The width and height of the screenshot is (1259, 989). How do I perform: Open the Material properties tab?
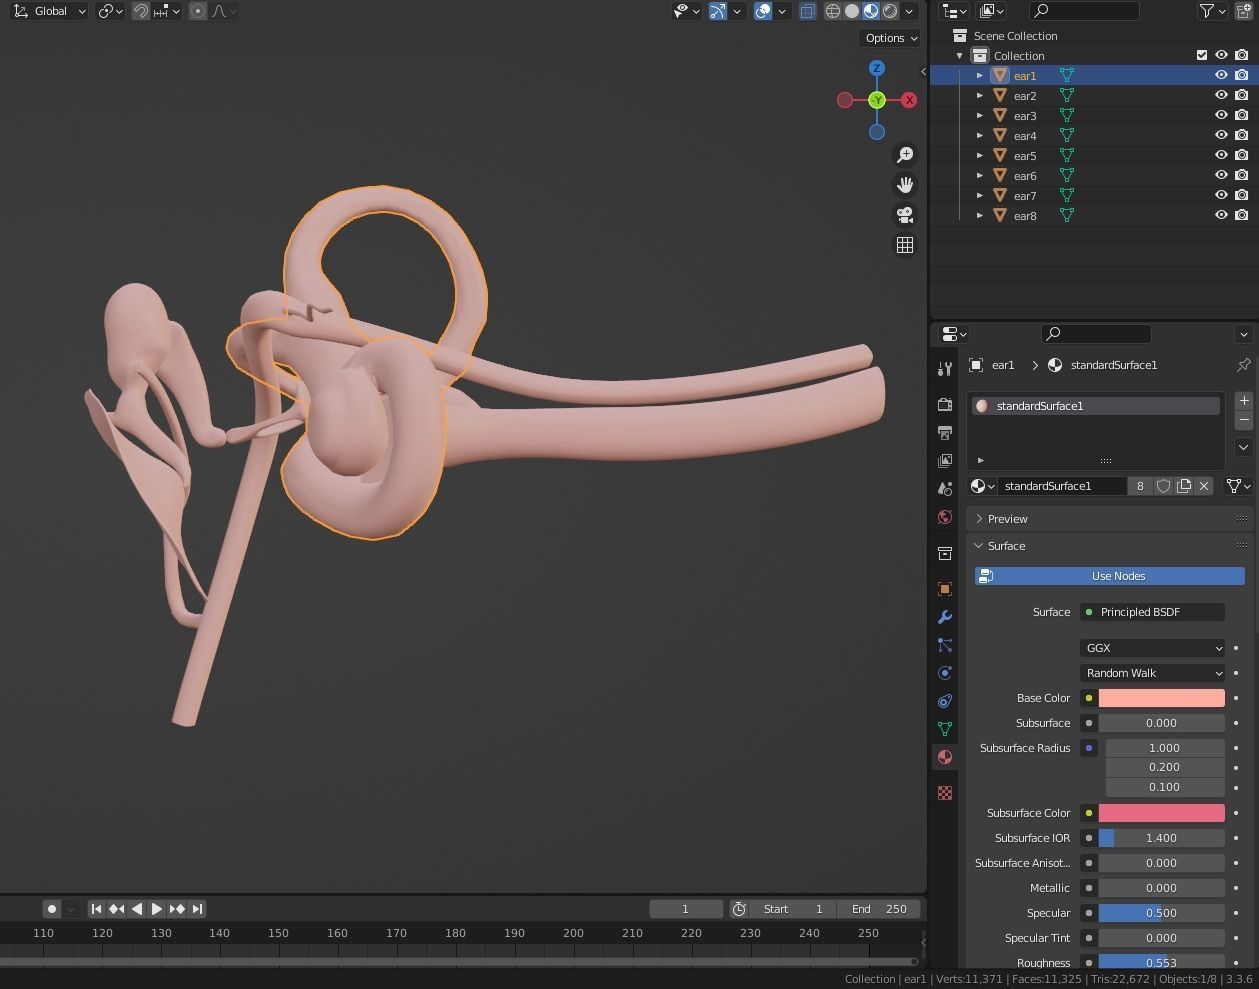(x=945, y=757)
